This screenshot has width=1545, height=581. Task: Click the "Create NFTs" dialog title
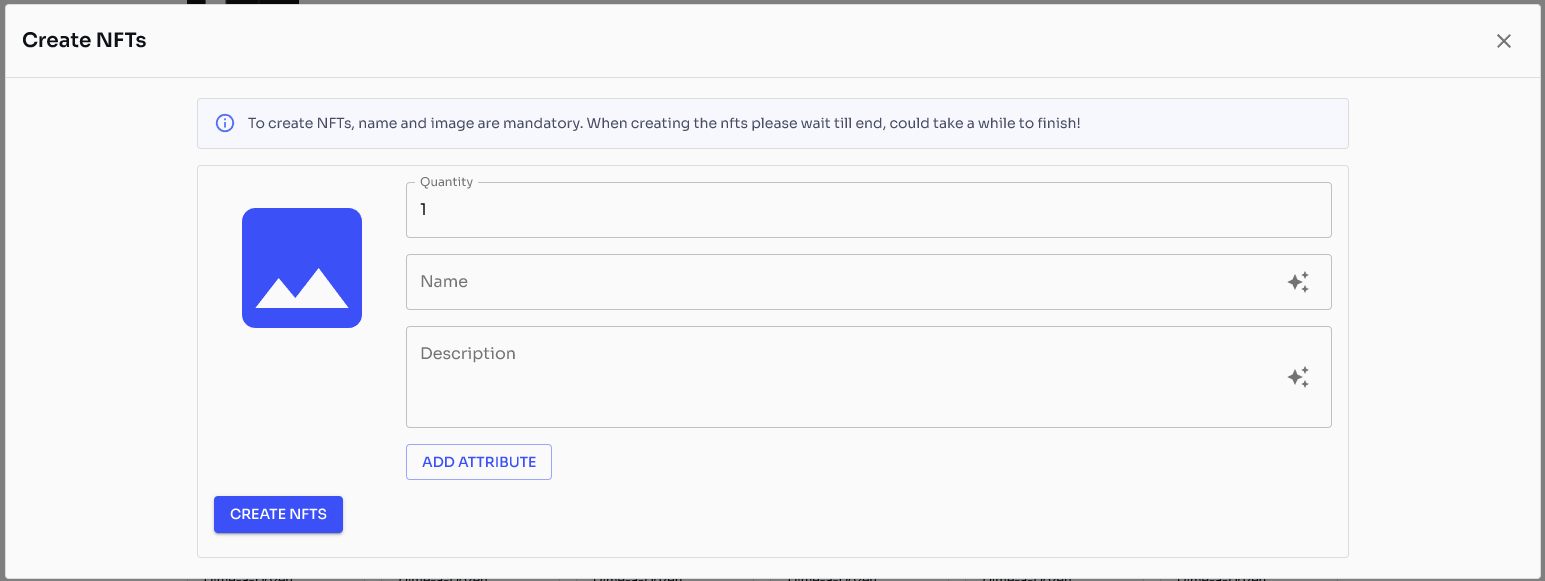pos(84,41)
